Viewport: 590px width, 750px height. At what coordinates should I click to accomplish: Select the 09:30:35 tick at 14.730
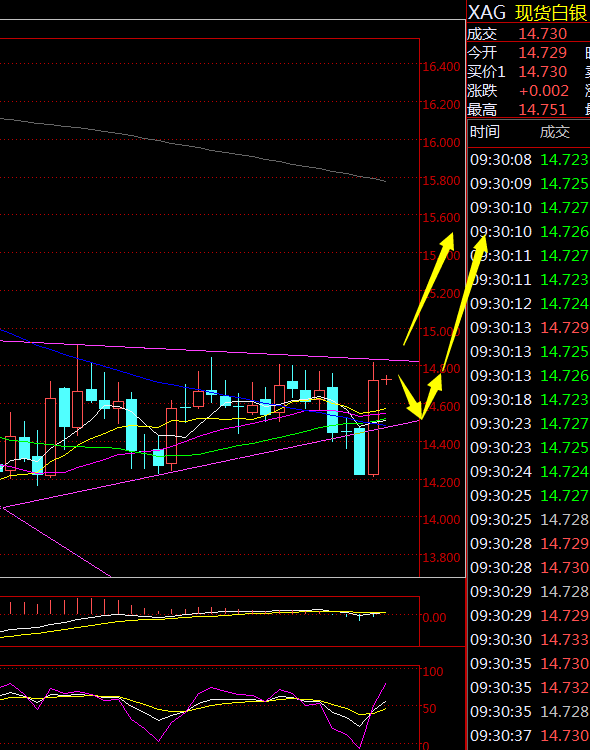click(x=529, y=664)
